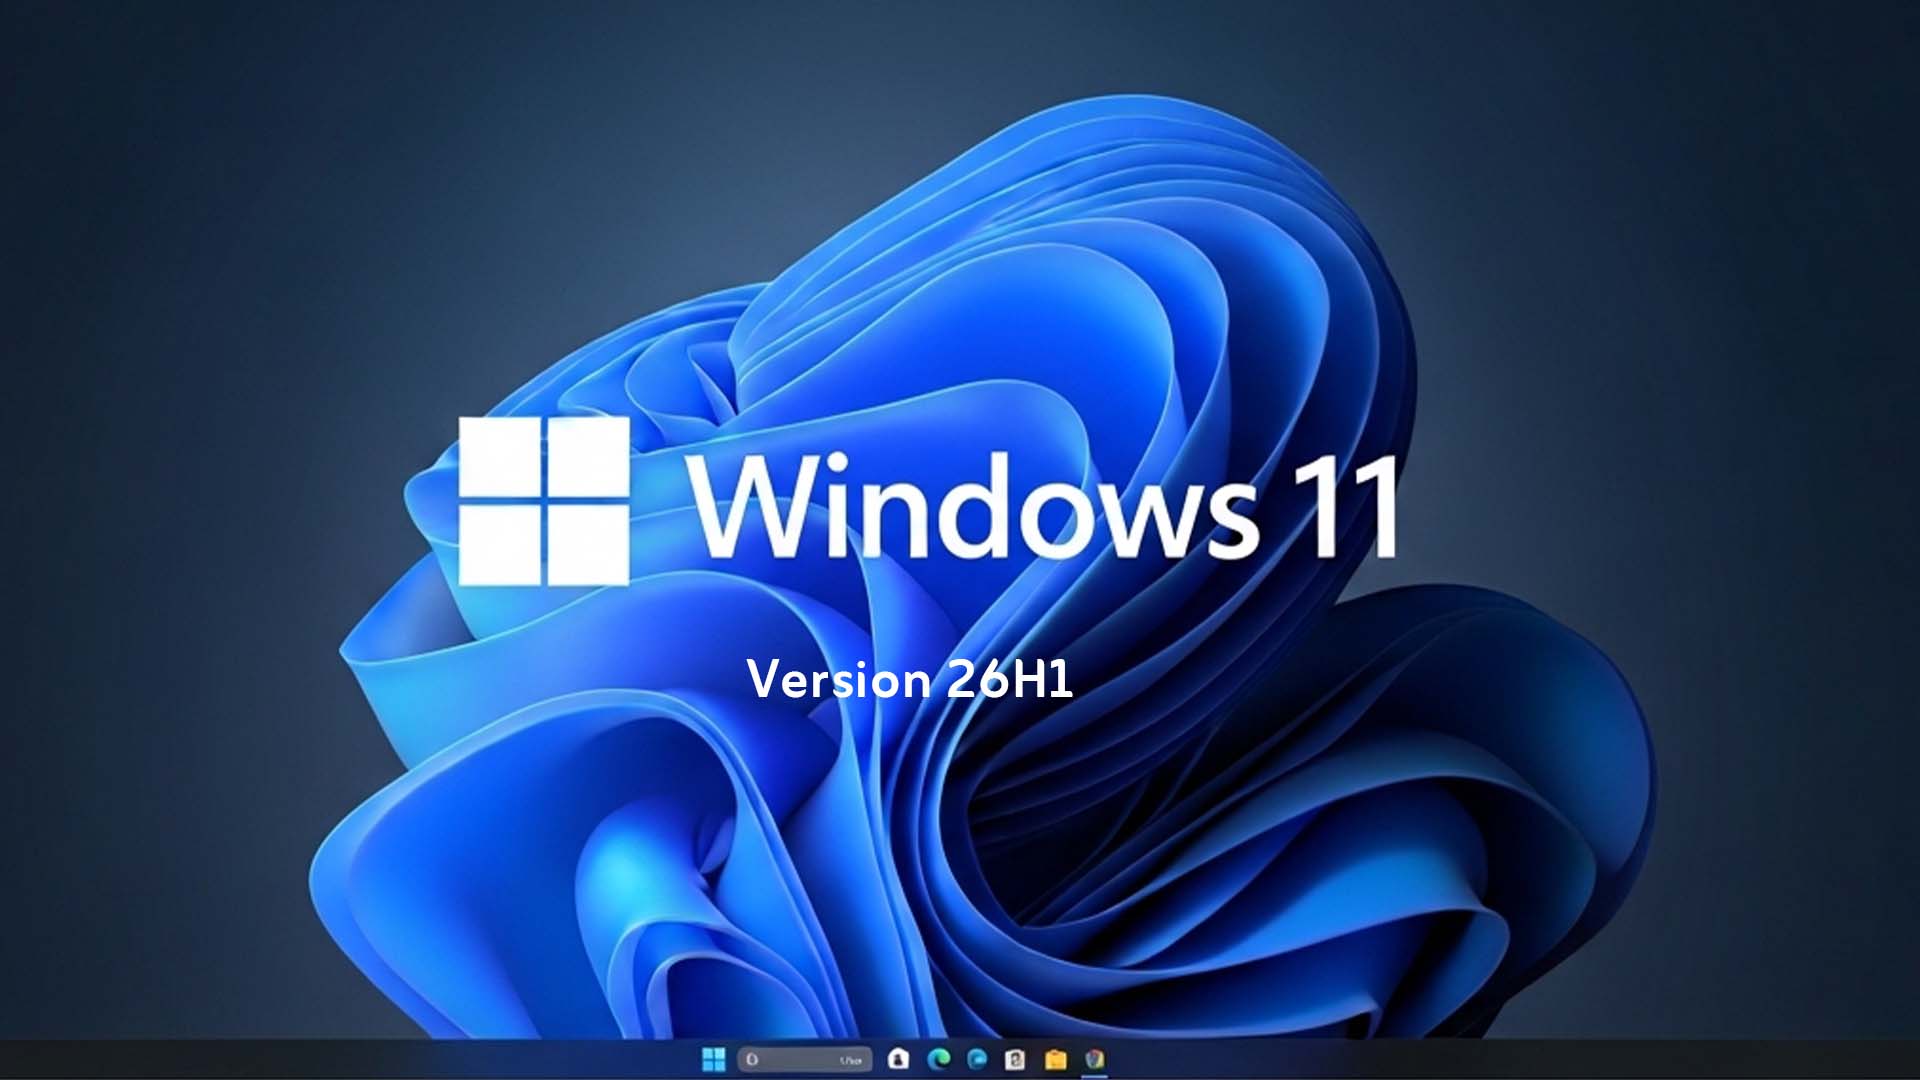1920x1080 pixels.
Task: Click the underline beneath the active shield icon
Action: 1095,1075
